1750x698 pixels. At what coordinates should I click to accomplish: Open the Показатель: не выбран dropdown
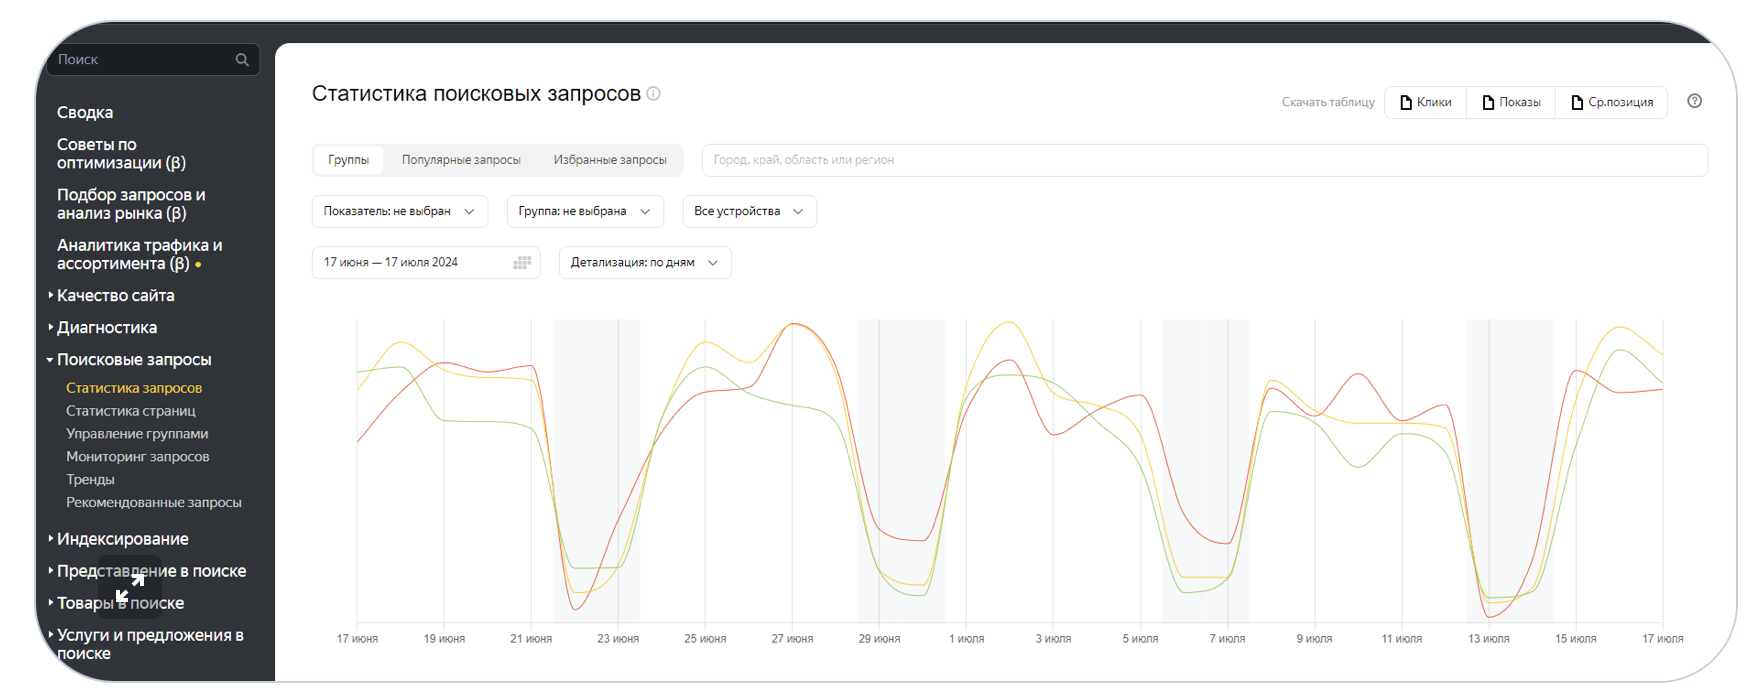[399, 211]
